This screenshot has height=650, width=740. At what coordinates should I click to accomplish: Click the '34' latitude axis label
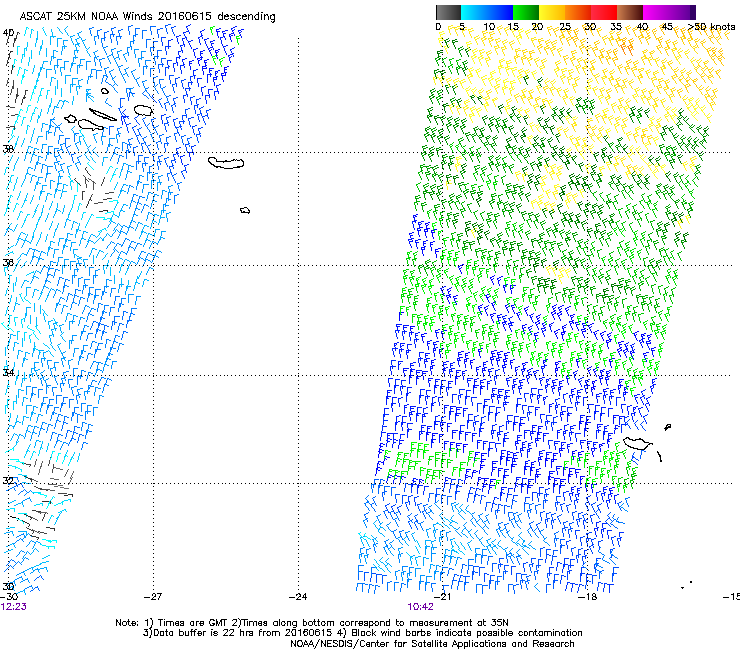(8, 372)
